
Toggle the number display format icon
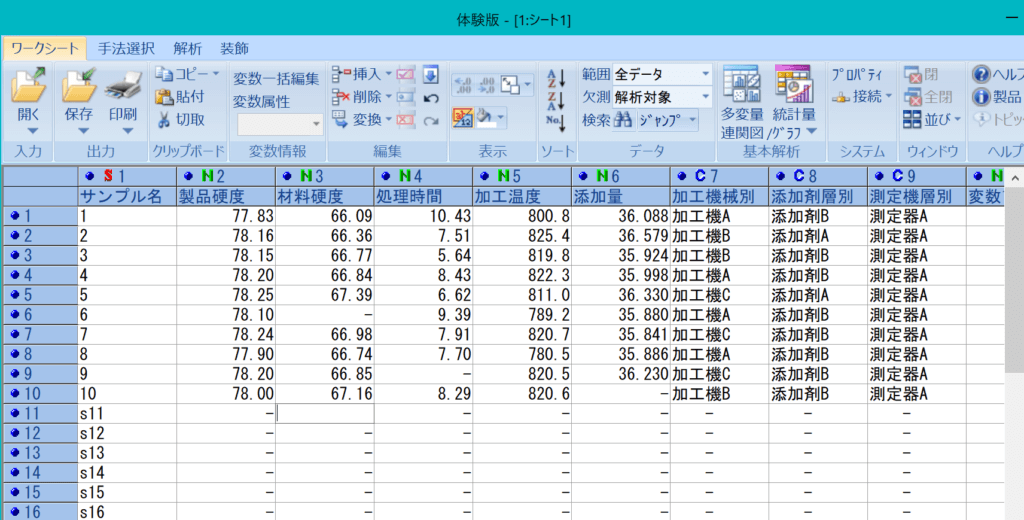463,118
